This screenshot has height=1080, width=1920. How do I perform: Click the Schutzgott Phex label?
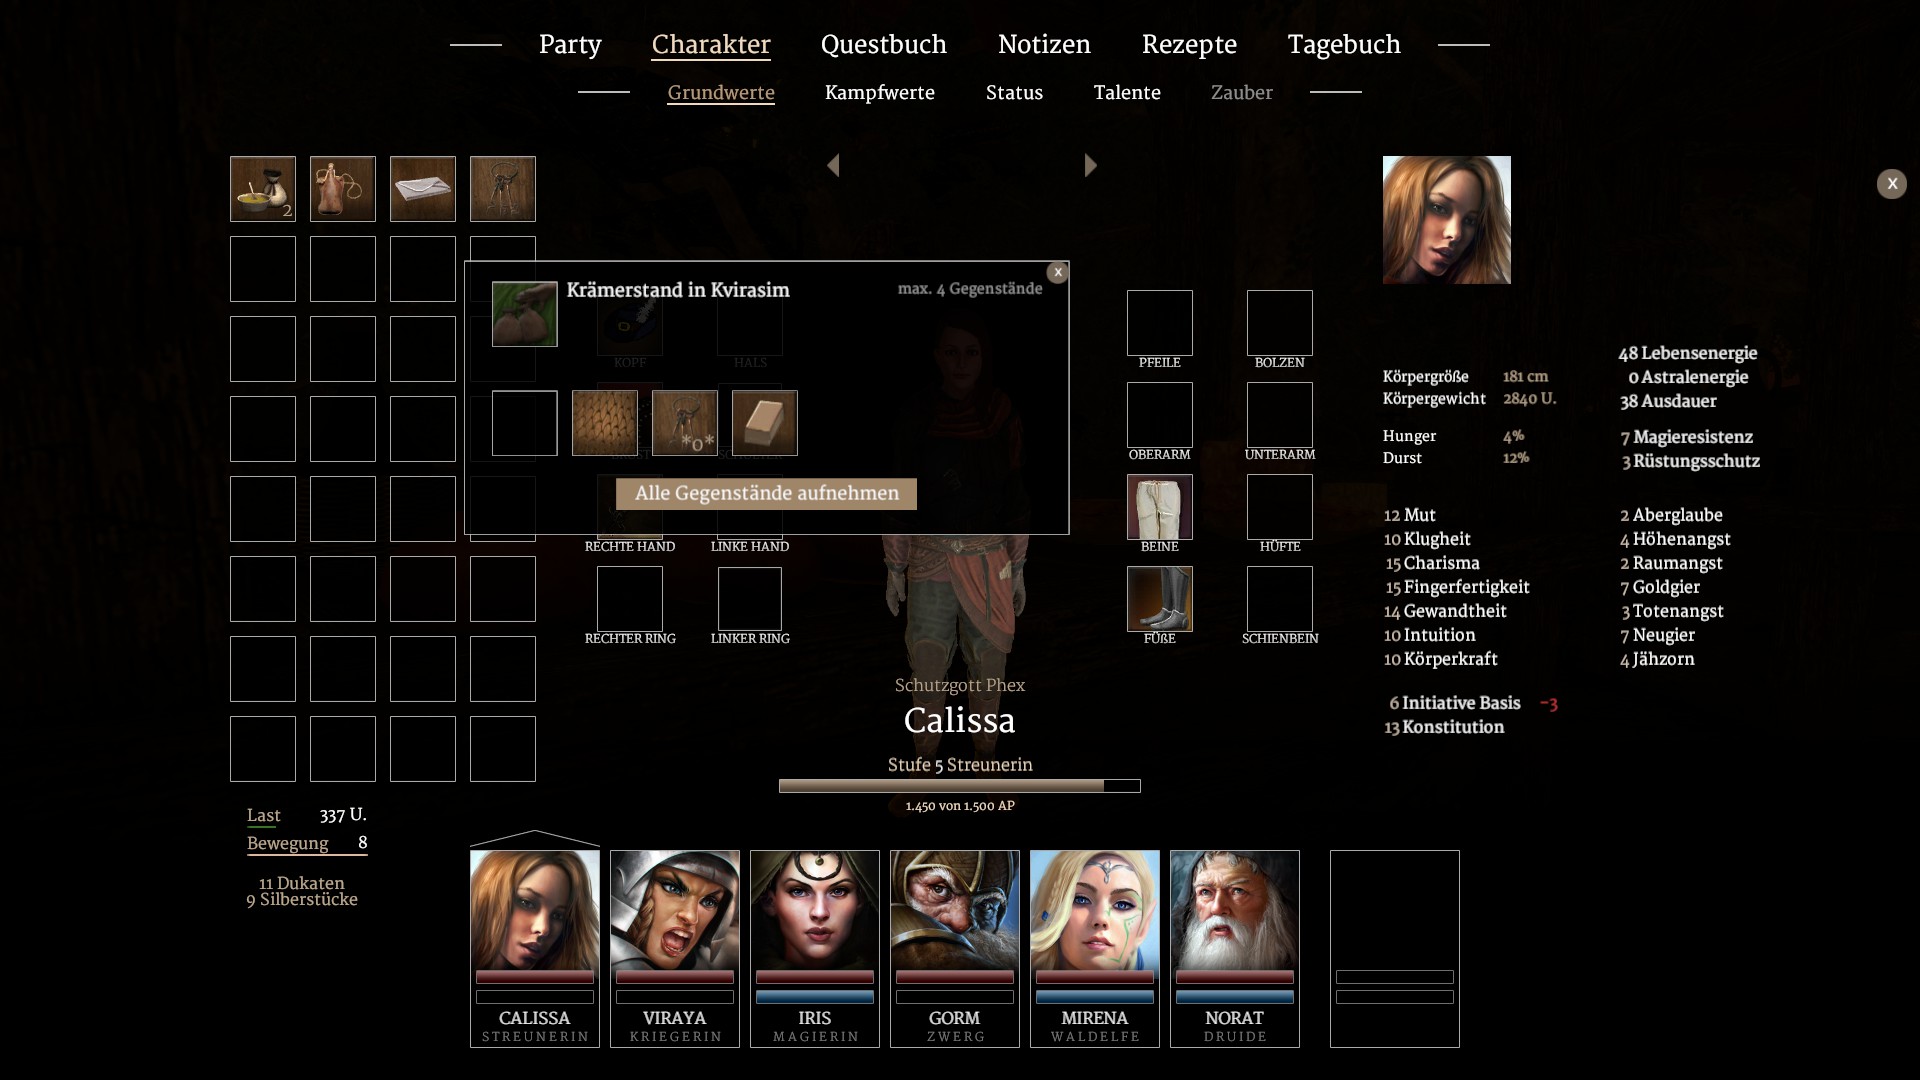[960, 685]
